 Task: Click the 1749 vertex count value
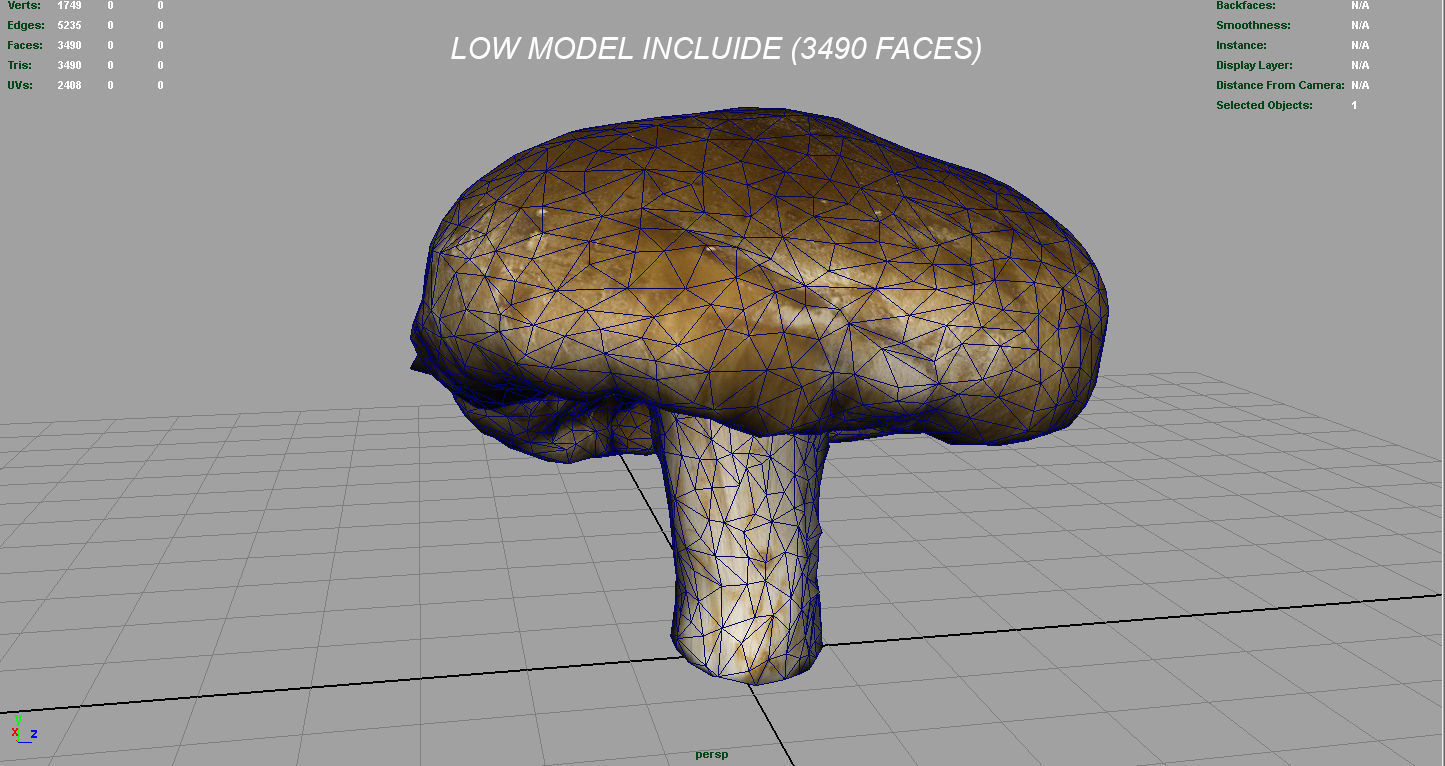point(70,5)
